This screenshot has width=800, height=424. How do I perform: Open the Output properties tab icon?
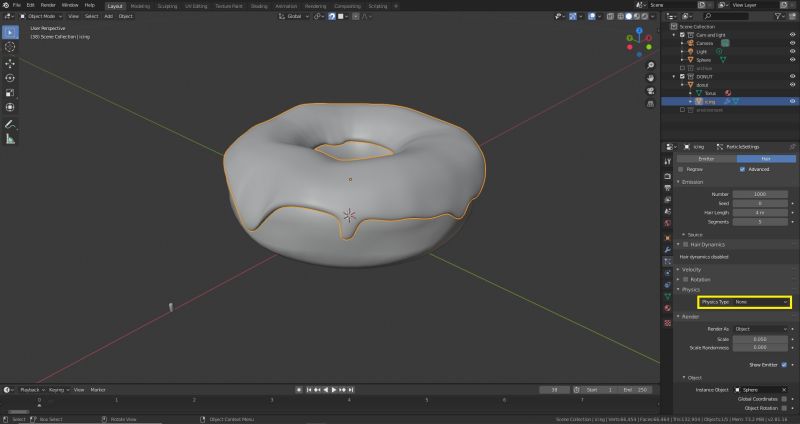667,188
